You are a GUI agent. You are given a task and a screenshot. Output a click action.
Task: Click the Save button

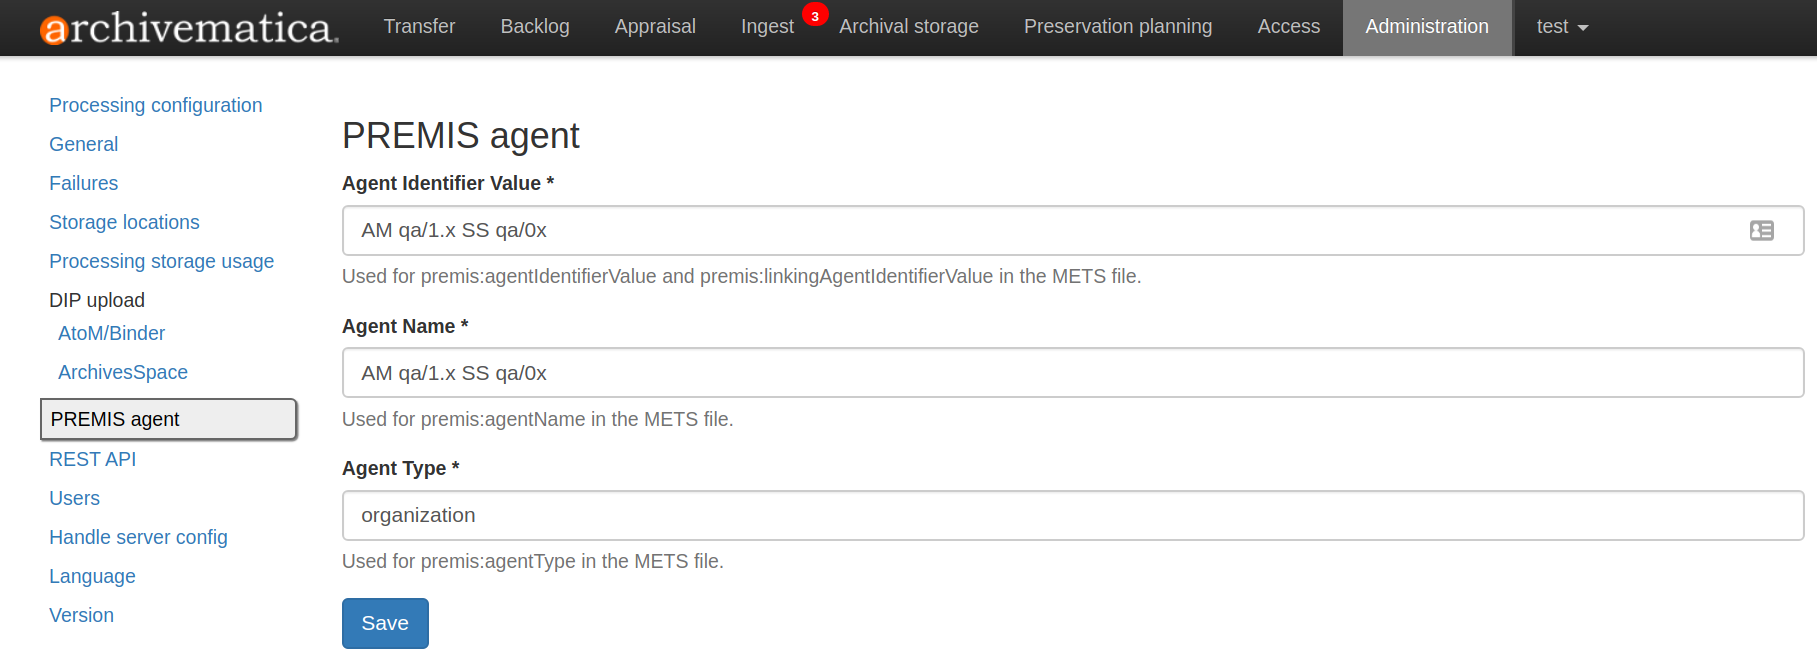point(385,623)
